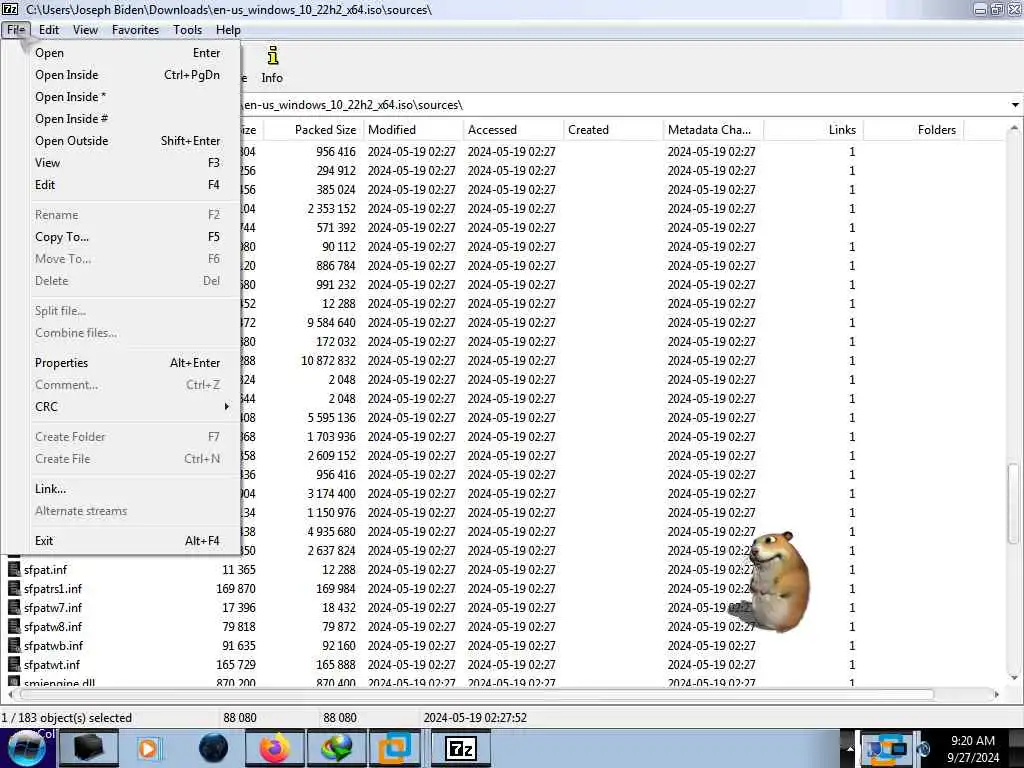Viewport: 1024px width, 768px height.
Task: Select the sfpatrs1.inf file
Action: click(x=52, y=588)
